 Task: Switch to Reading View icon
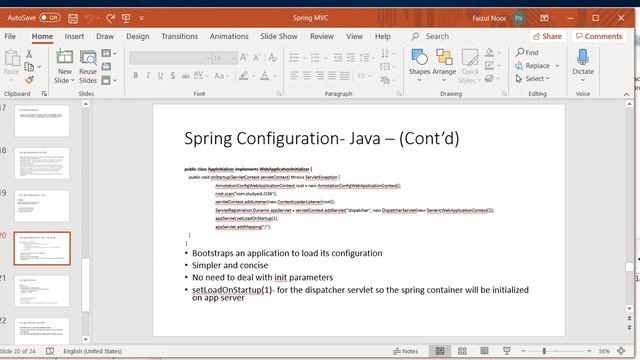(x=484, y=351)
